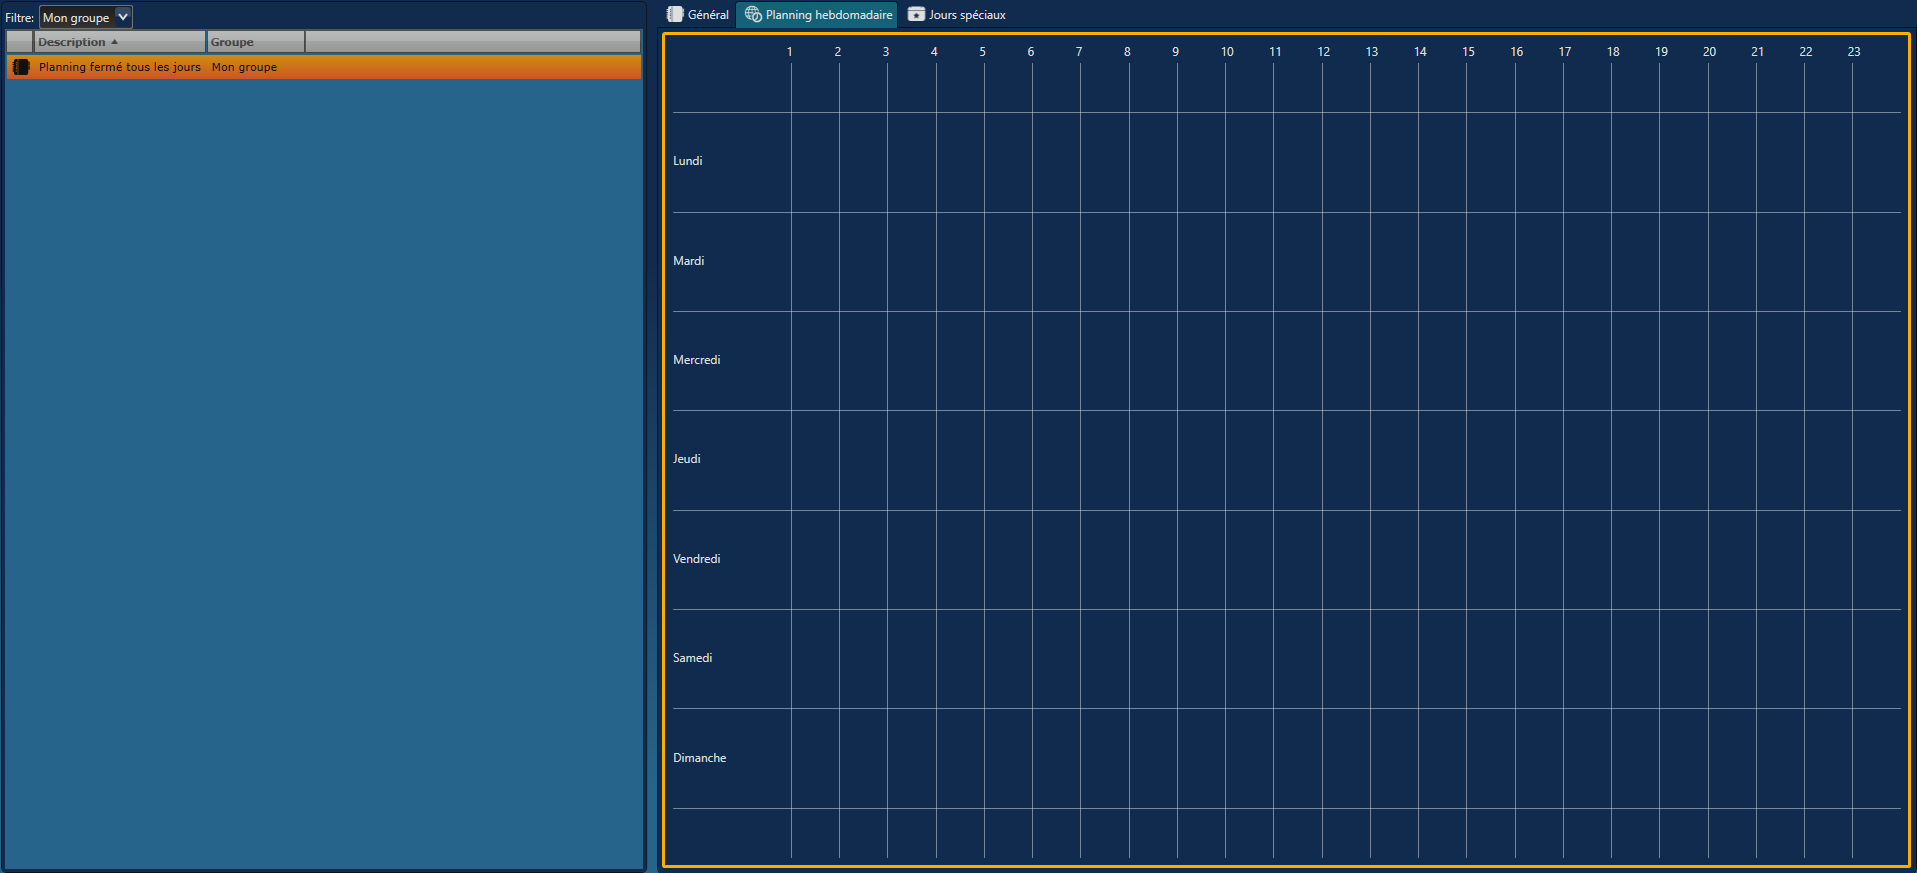Viewport: 1917px width, 873px height.
Task: Click the Planning hebdomadaire globe icon
Action: pos(753,15)
